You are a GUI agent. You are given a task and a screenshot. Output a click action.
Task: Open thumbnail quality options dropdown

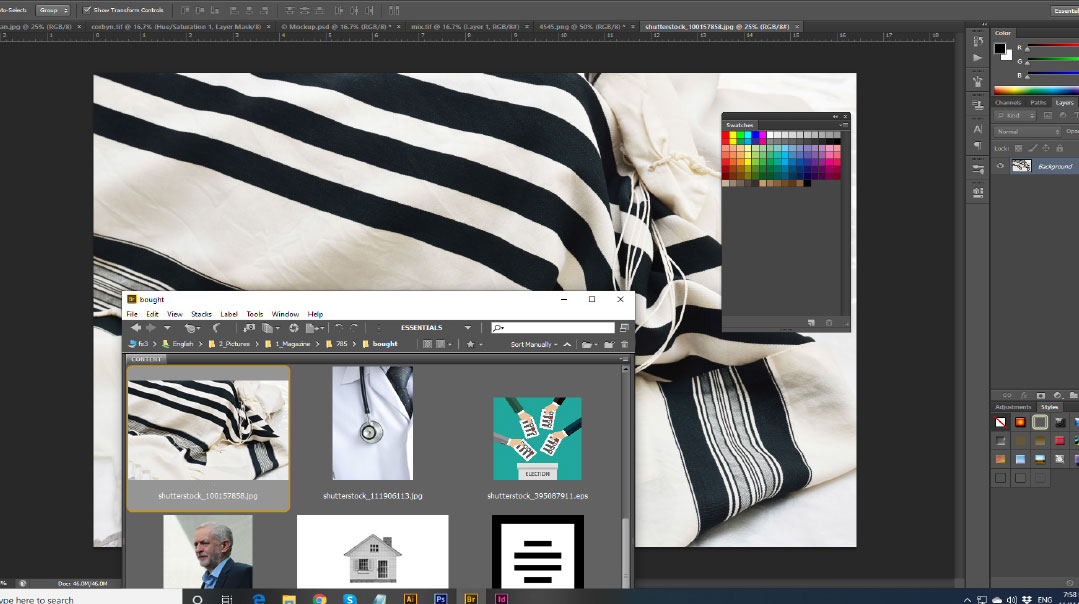click(444, 345)
